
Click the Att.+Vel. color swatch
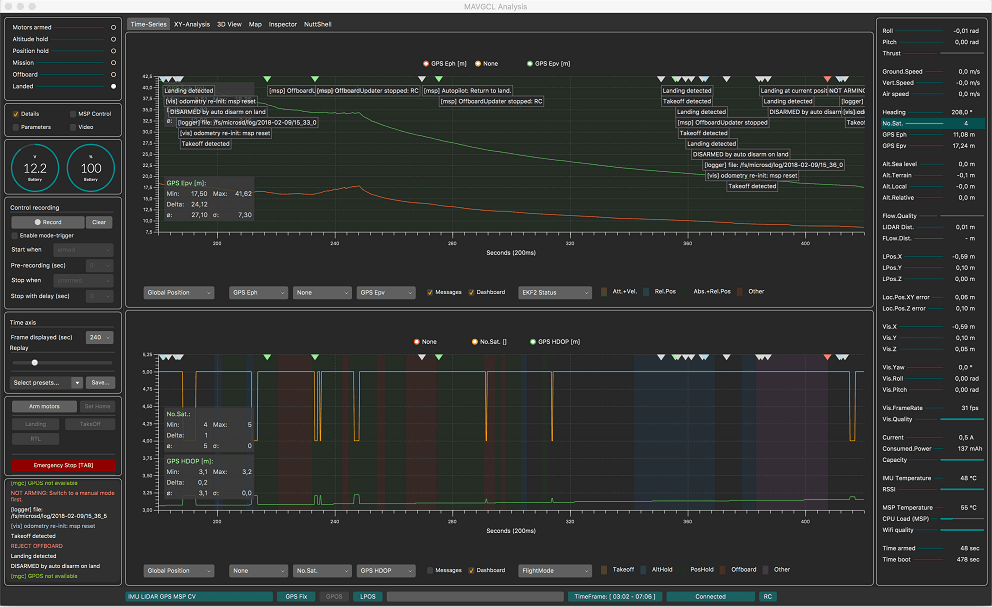click(x=604, y=292)
